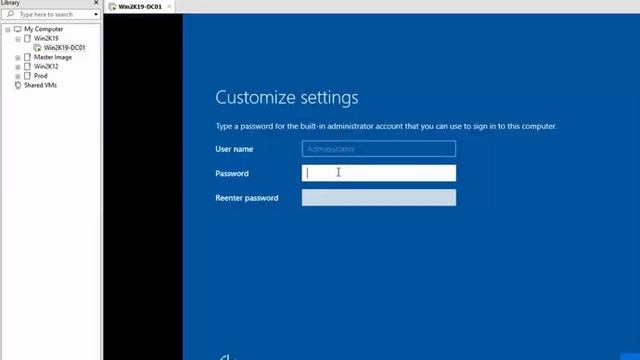Select the Prod folder
This screenshot has height=360, width=640.
40,76
